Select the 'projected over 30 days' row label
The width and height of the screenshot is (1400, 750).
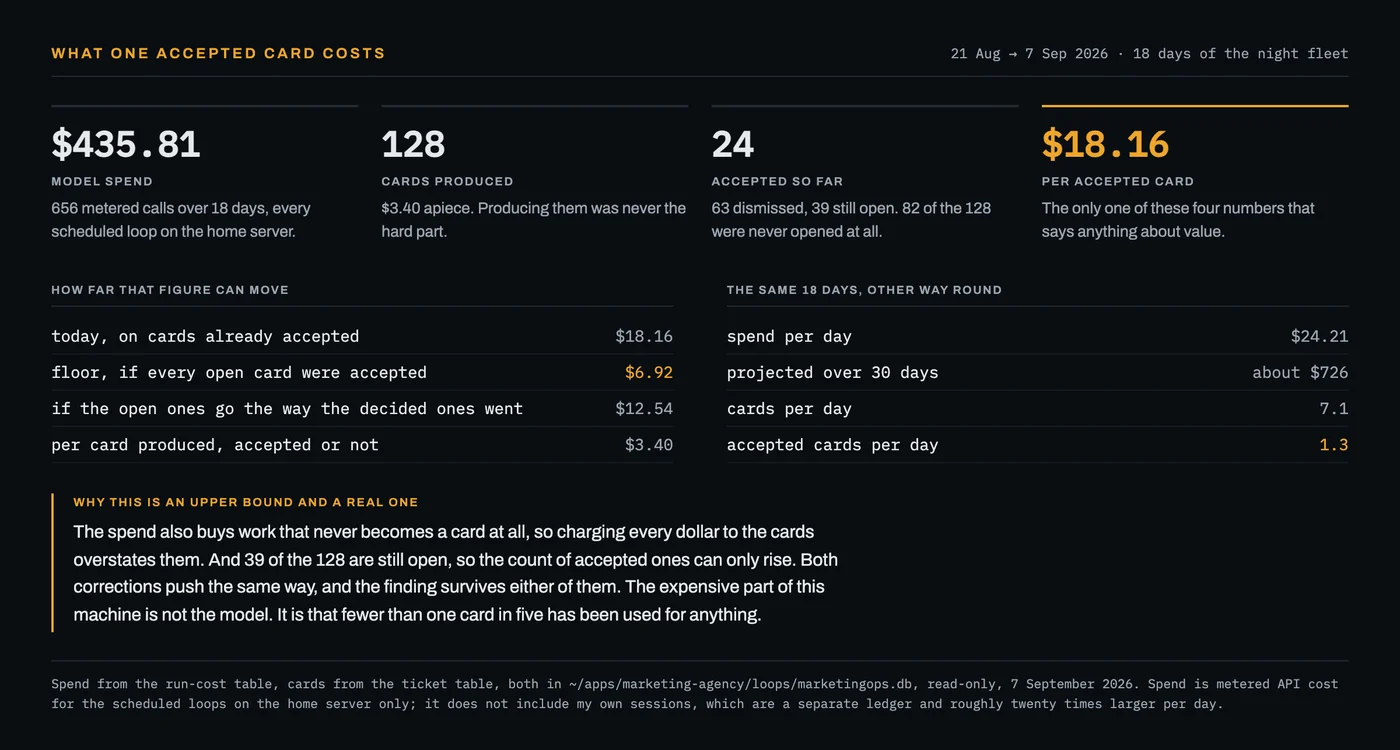[x=832, y=373]
